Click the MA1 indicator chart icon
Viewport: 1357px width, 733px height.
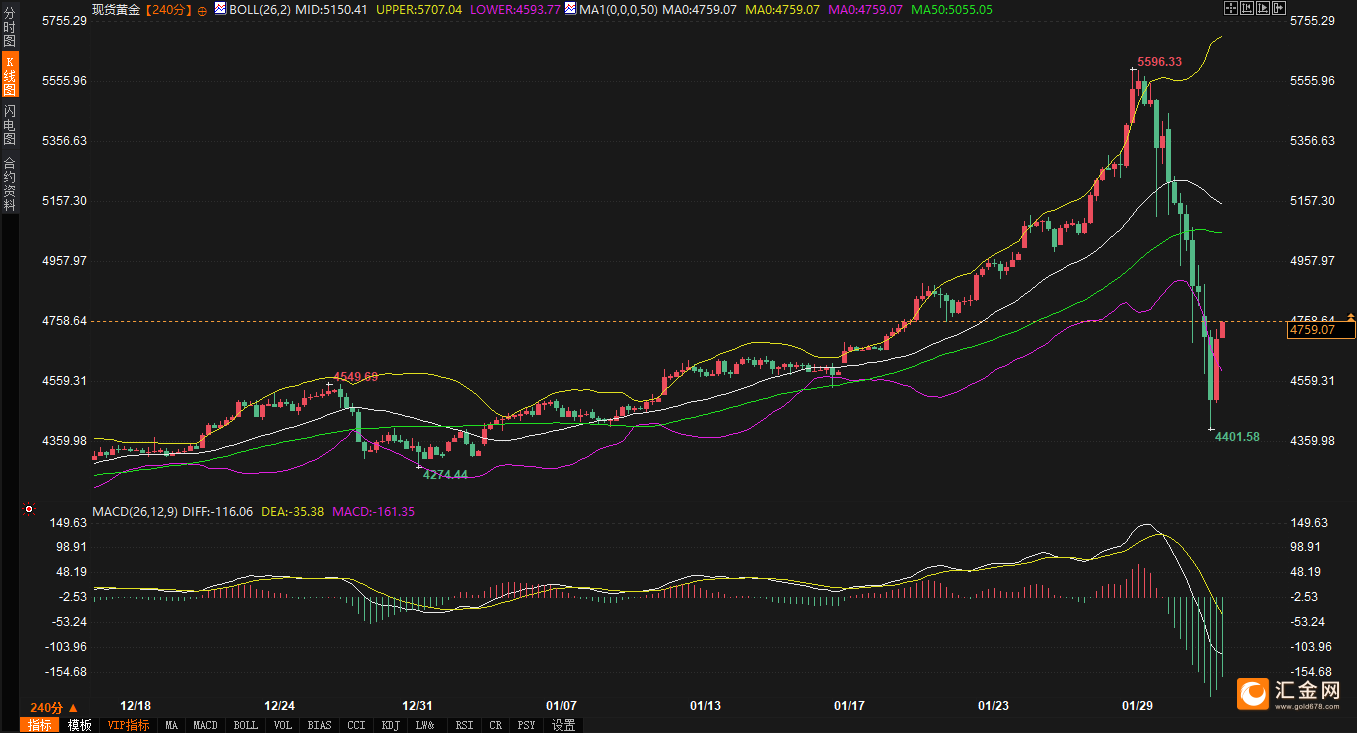tap(570, 9)
